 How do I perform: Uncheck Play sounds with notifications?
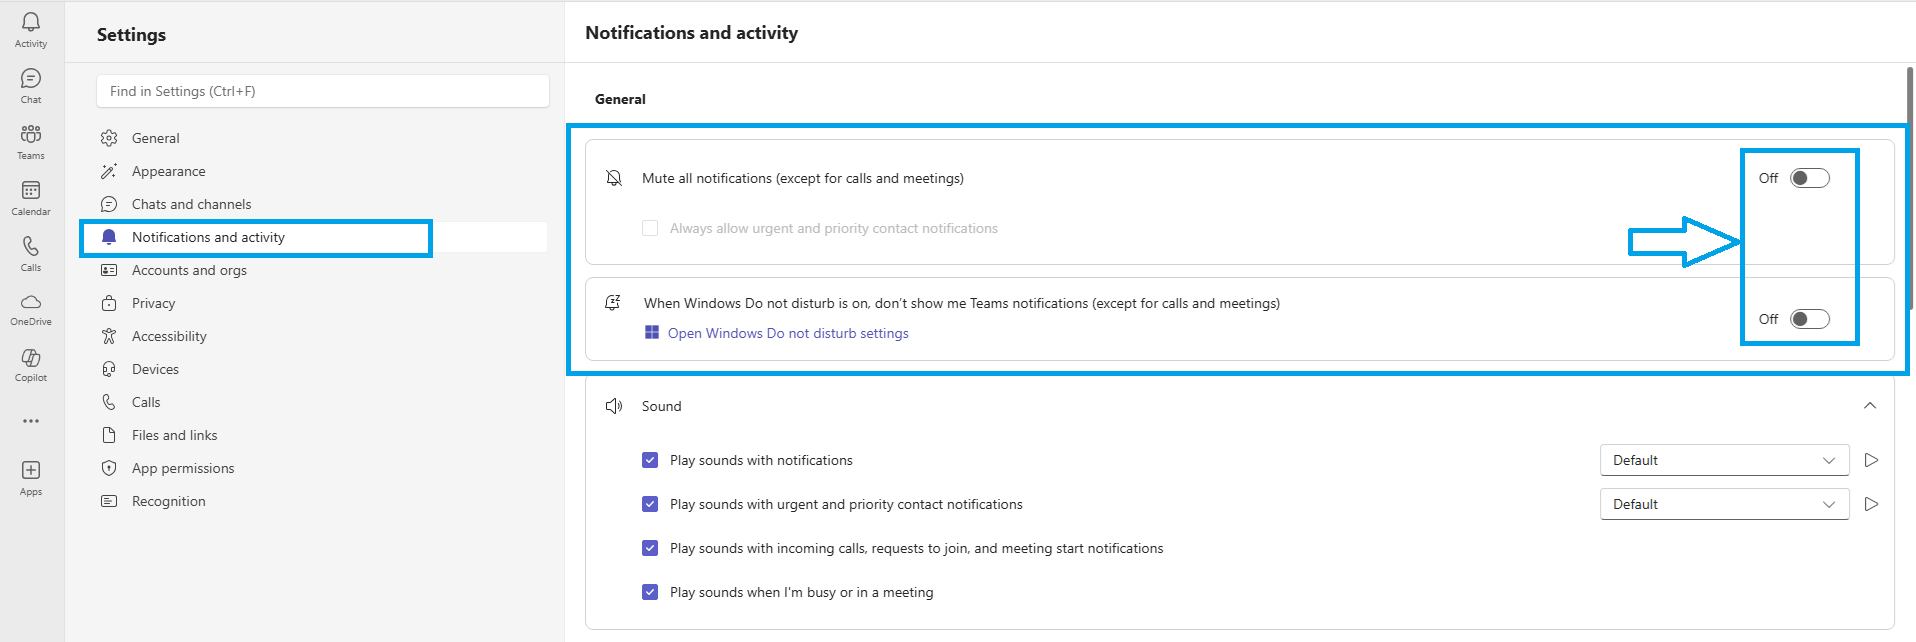pyautogui.click(x=650, y=460)
